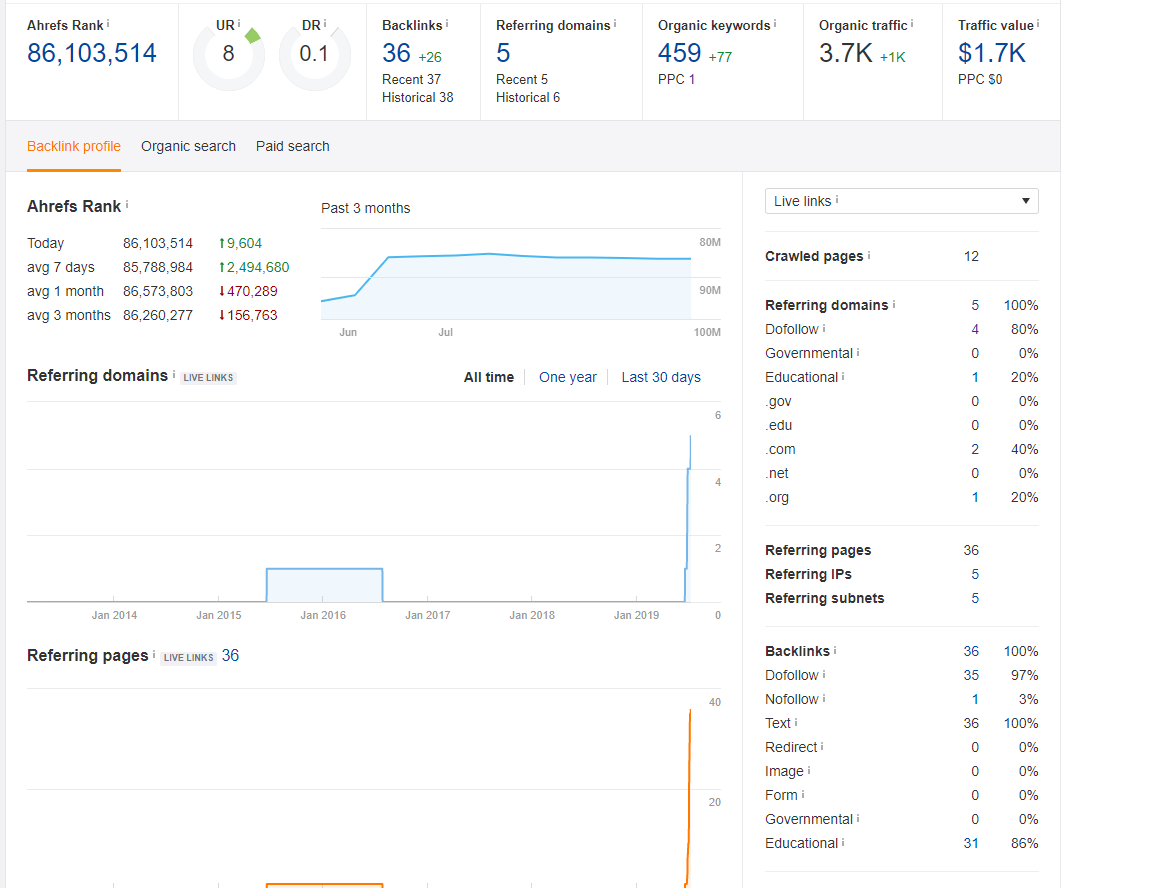This screenshot has height=888, width=1176.
Task: Click info icon beside header Backlinks label
Action: [447, 24]
